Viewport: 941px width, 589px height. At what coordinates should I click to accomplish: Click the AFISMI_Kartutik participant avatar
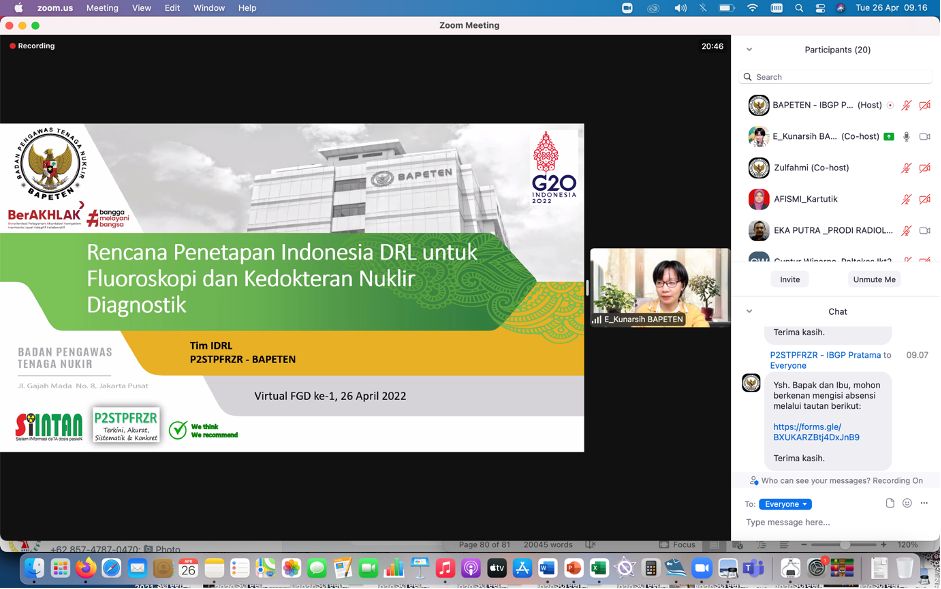(759, 199)
